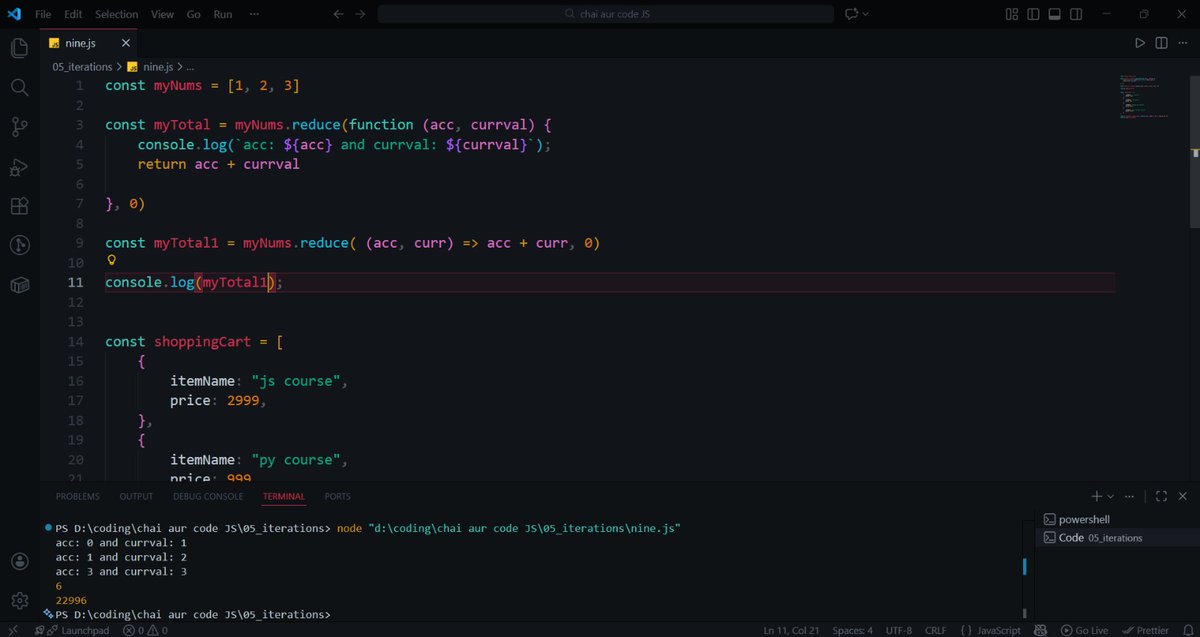Click the Ln 11, Col 21 cursor position indicator

coord(789,630)
